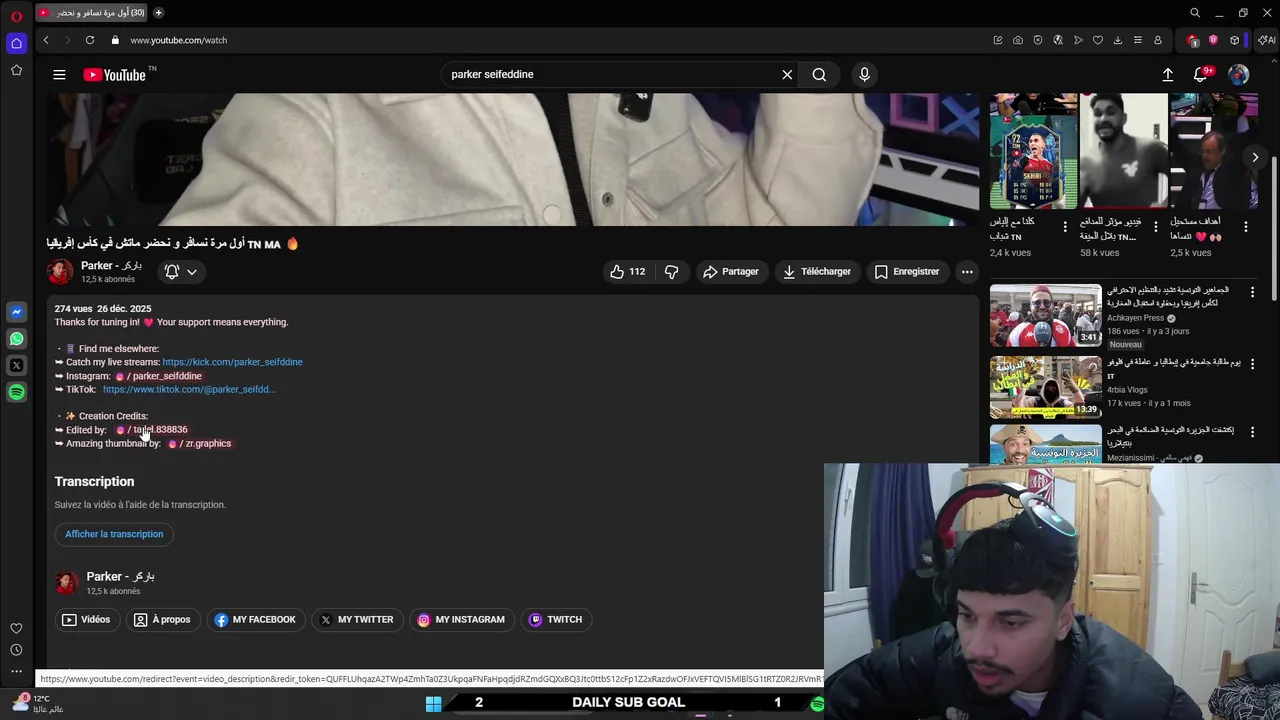The image size is (1280, 720).
Task: Open Instagram parker_seifddine link
Action: pyautogui.click(x=159, y=376)
